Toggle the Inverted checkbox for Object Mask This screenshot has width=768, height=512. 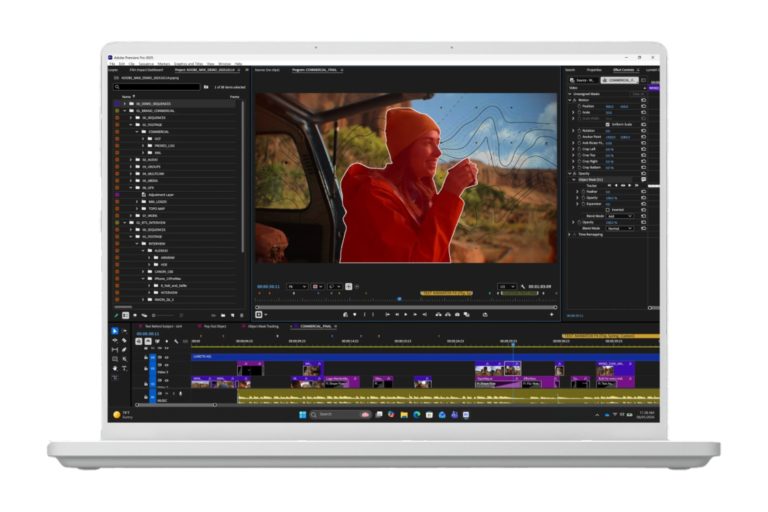pos(608,210)
